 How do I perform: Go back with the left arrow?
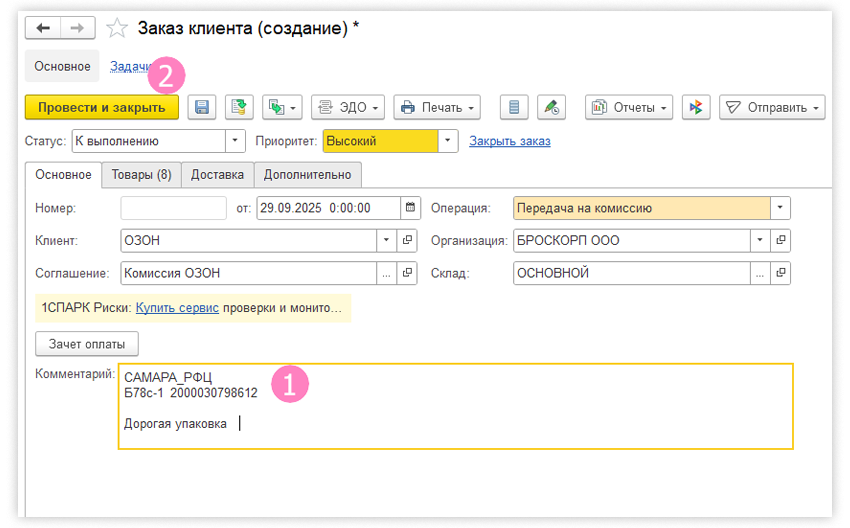pos(44,29)
